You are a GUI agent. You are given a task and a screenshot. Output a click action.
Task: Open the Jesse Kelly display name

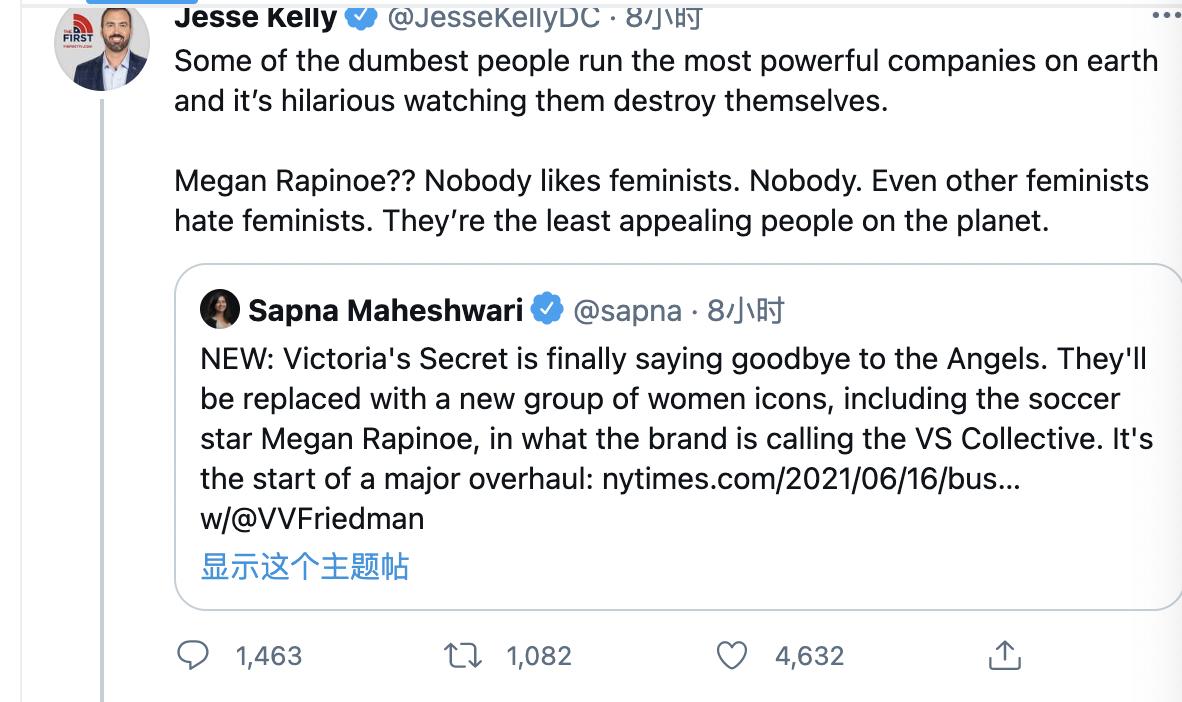(x=256, y=16)
